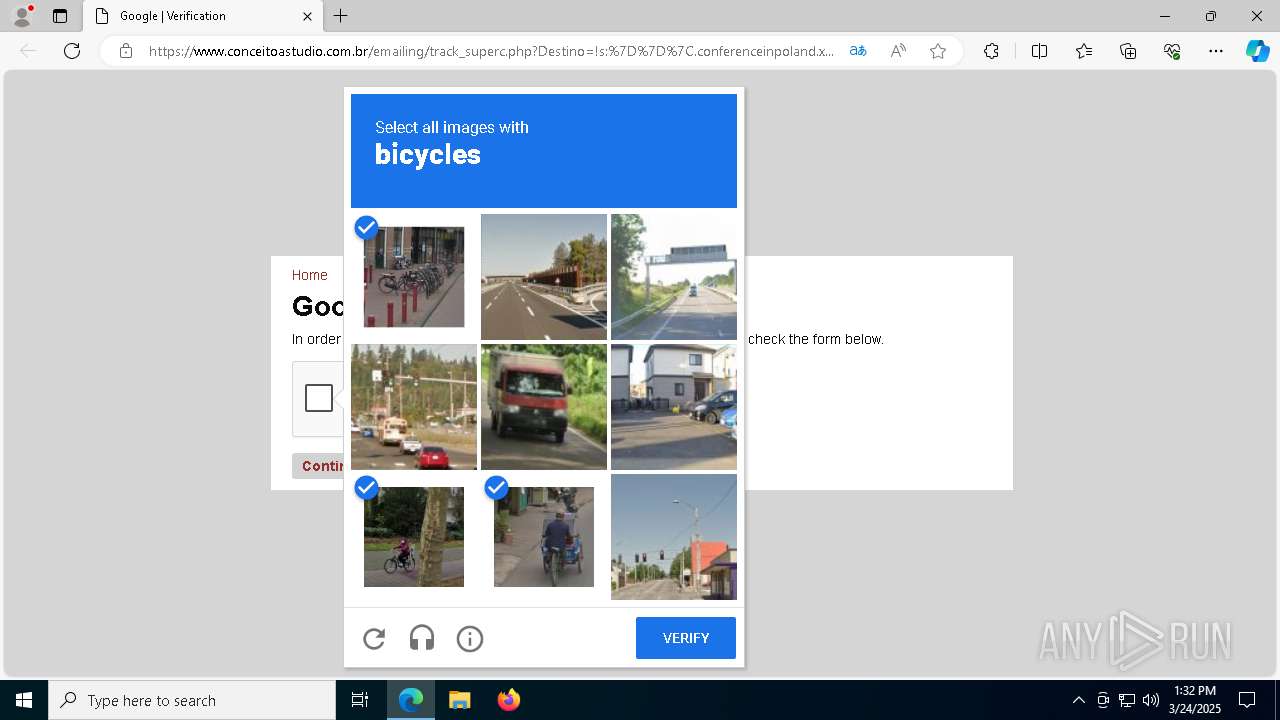Launch Firefox from the taskbar

(509, 700)
